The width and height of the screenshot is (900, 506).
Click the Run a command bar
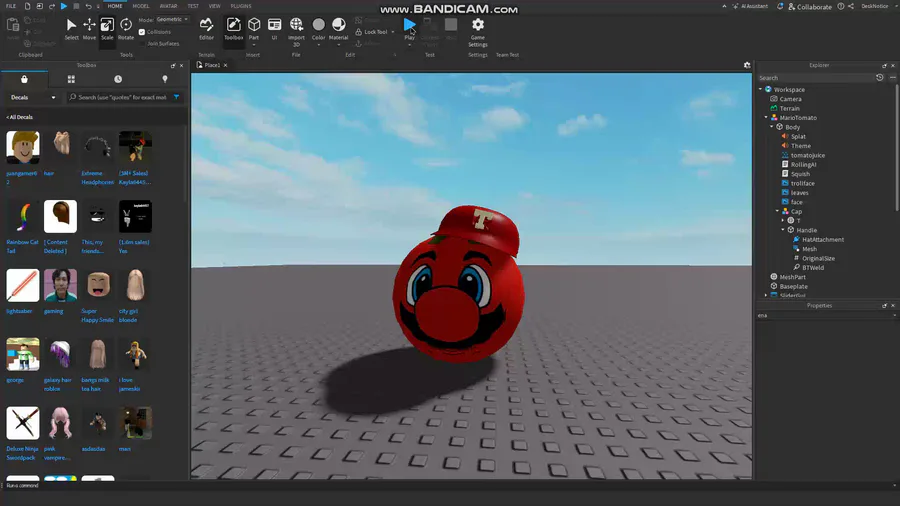pyautogui.click(x=448, y=485)
